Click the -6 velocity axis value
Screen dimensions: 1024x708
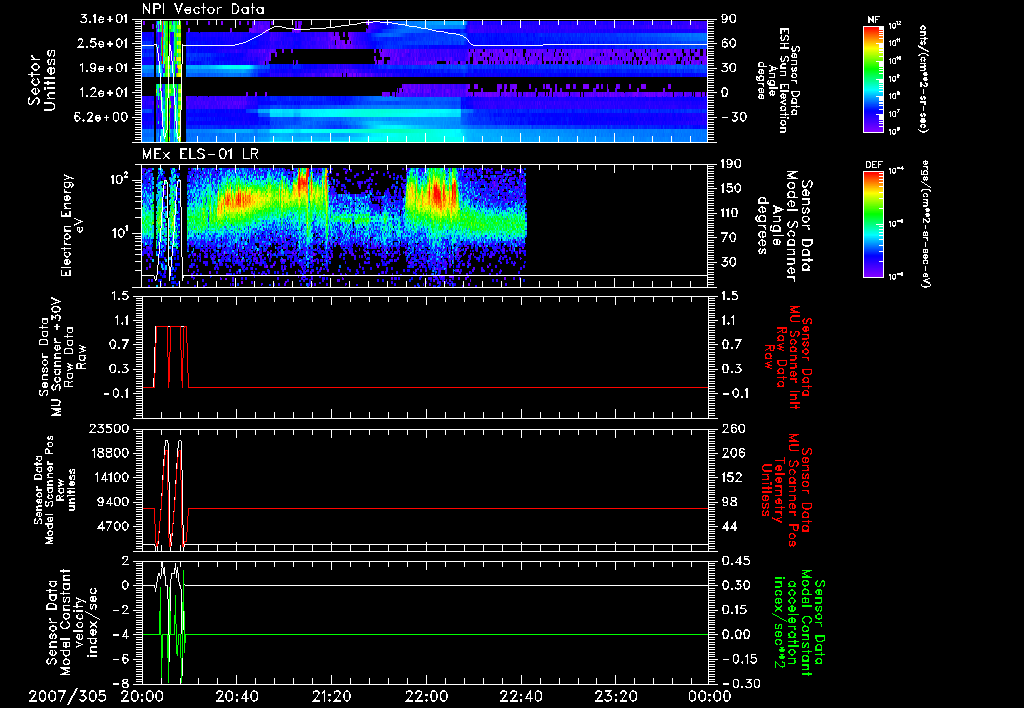tap(121, 659)
